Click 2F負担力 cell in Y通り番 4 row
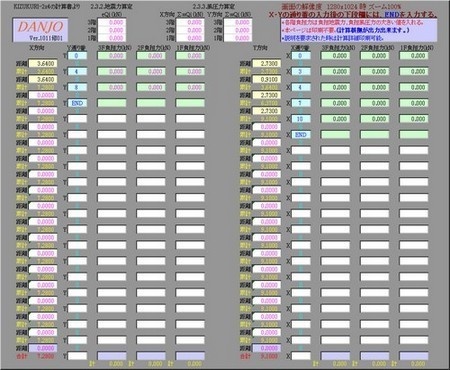Viewport: 450px width, 370px height. [x=151, y=71]
